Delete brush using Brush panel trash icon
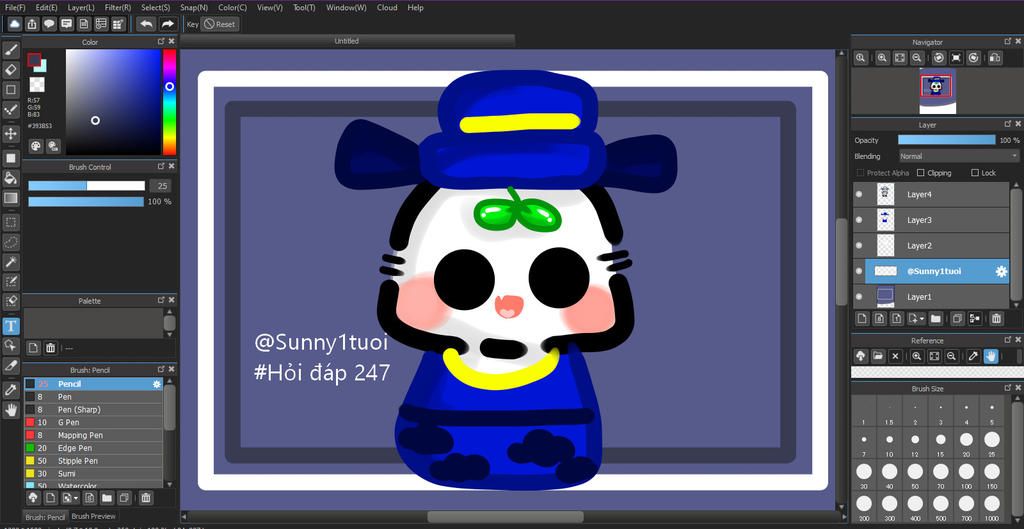The width and height of the screenshot is (1024, 529). point(146,498)
